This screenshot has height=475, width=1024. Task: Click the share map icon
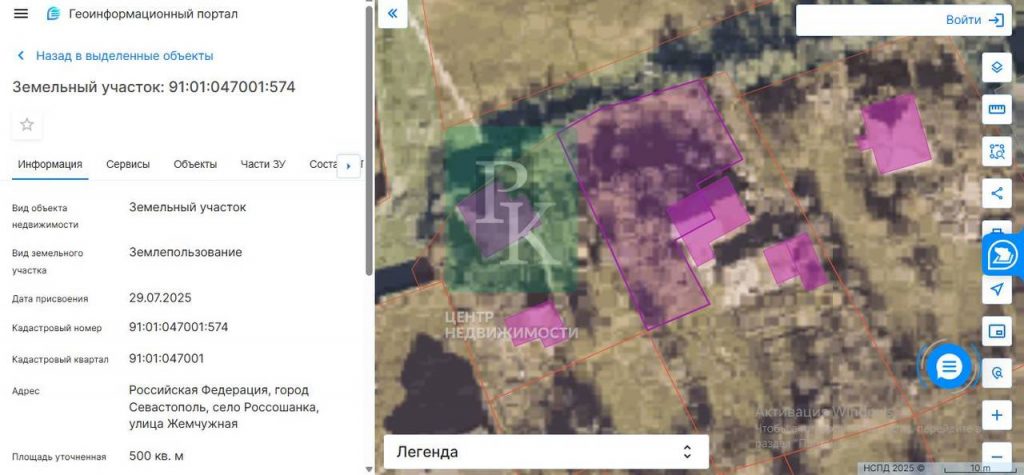[x=996, y=193]
